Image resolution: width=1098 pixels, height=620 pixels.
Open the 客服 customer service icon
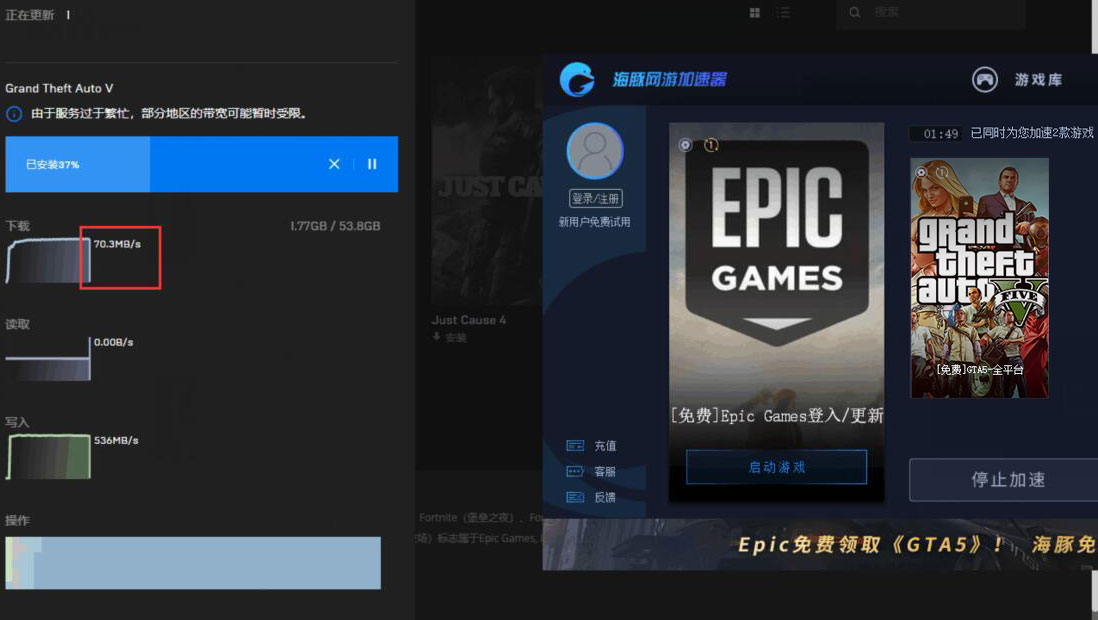[574, 470]
